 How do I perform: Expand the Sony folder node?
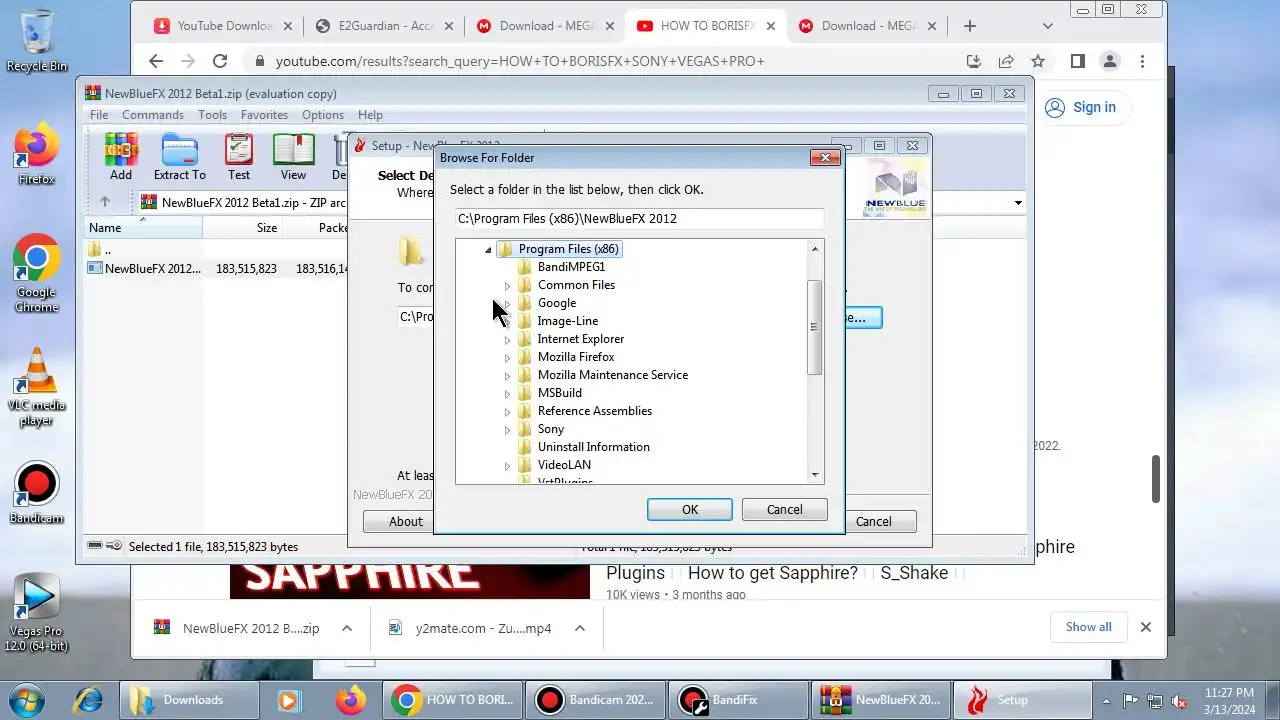(x=507, y=429)
